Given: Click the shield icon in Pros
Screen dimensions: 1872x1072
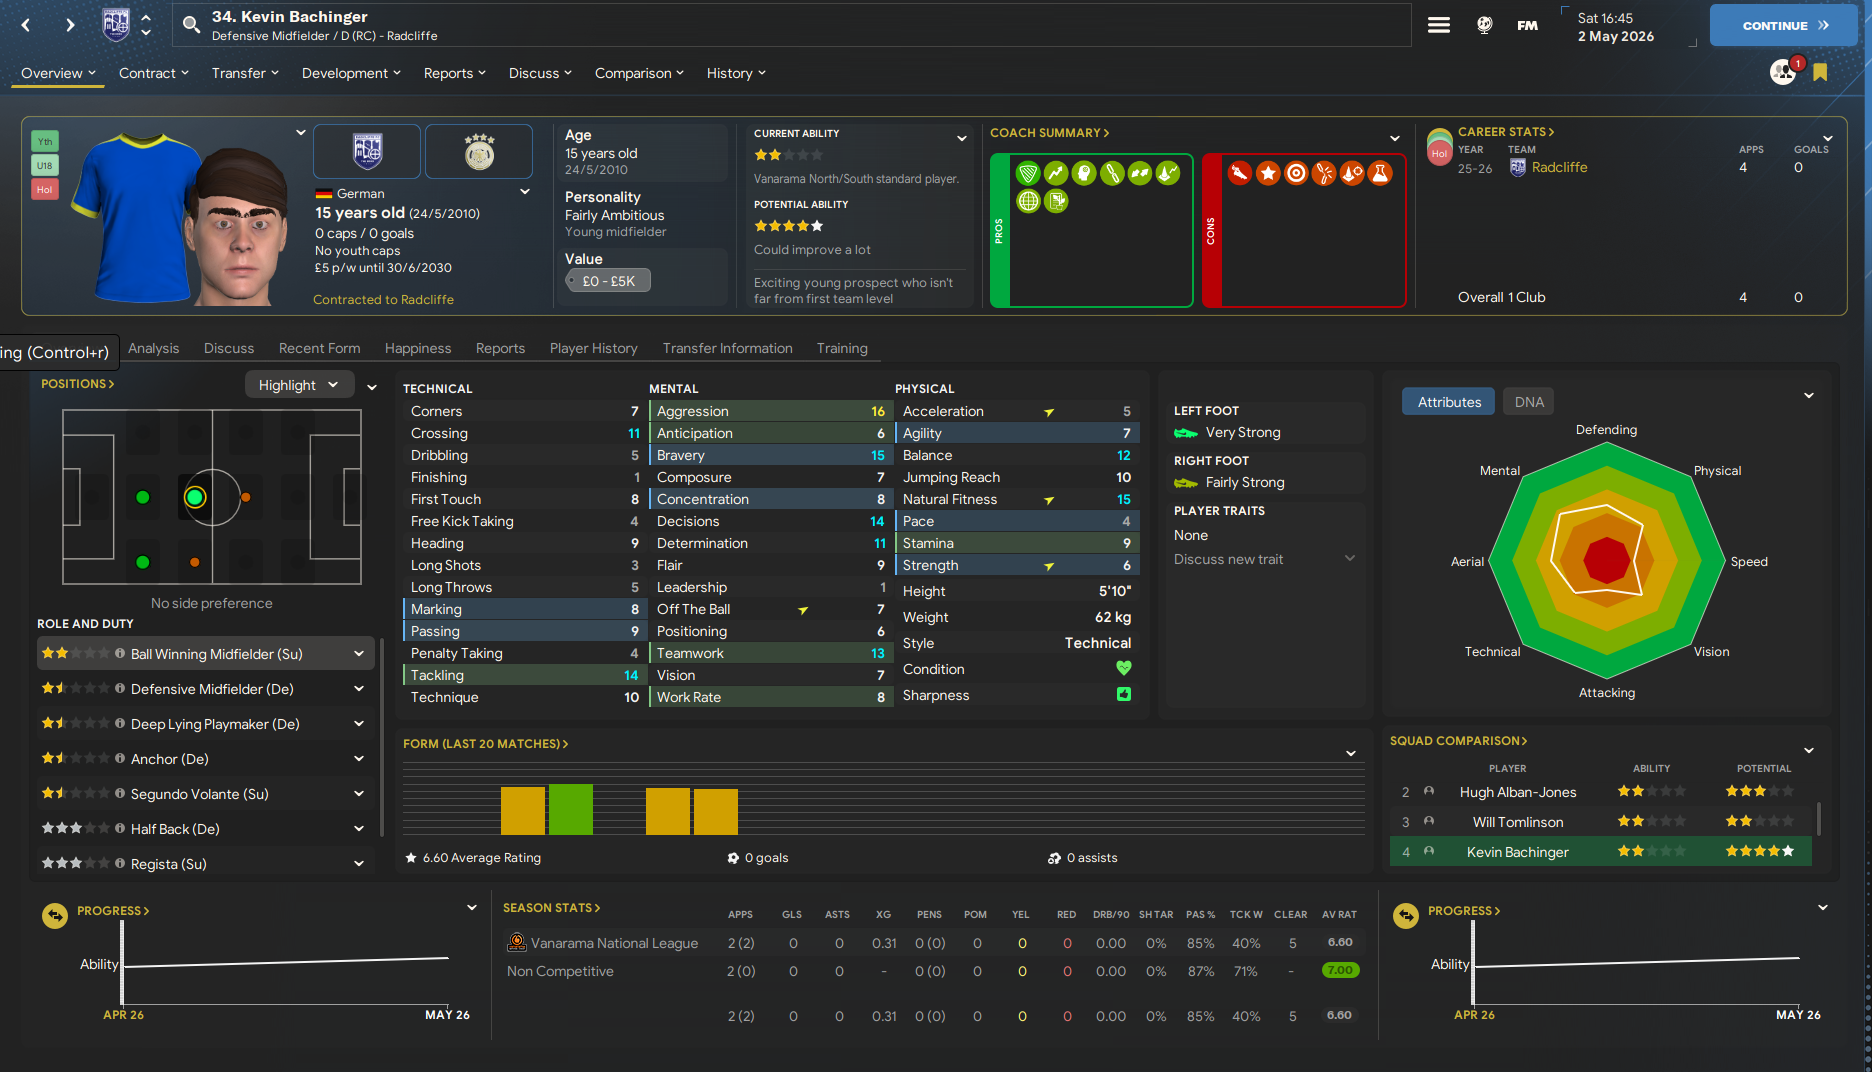Looking at the screenshot, I should pyautogui.click(x=1028, y=173).
